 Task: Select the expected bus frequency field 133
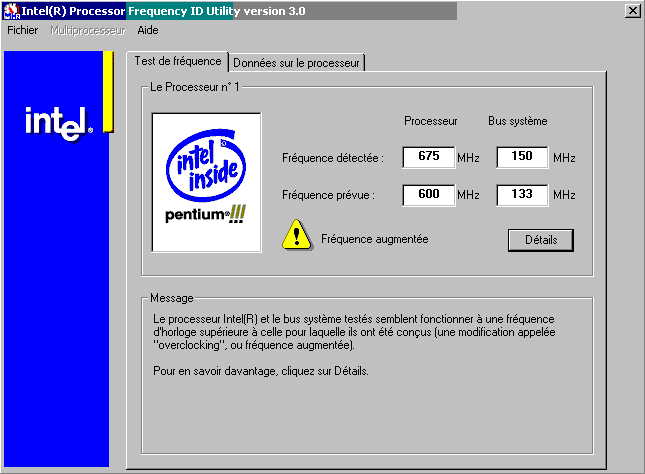522,195
